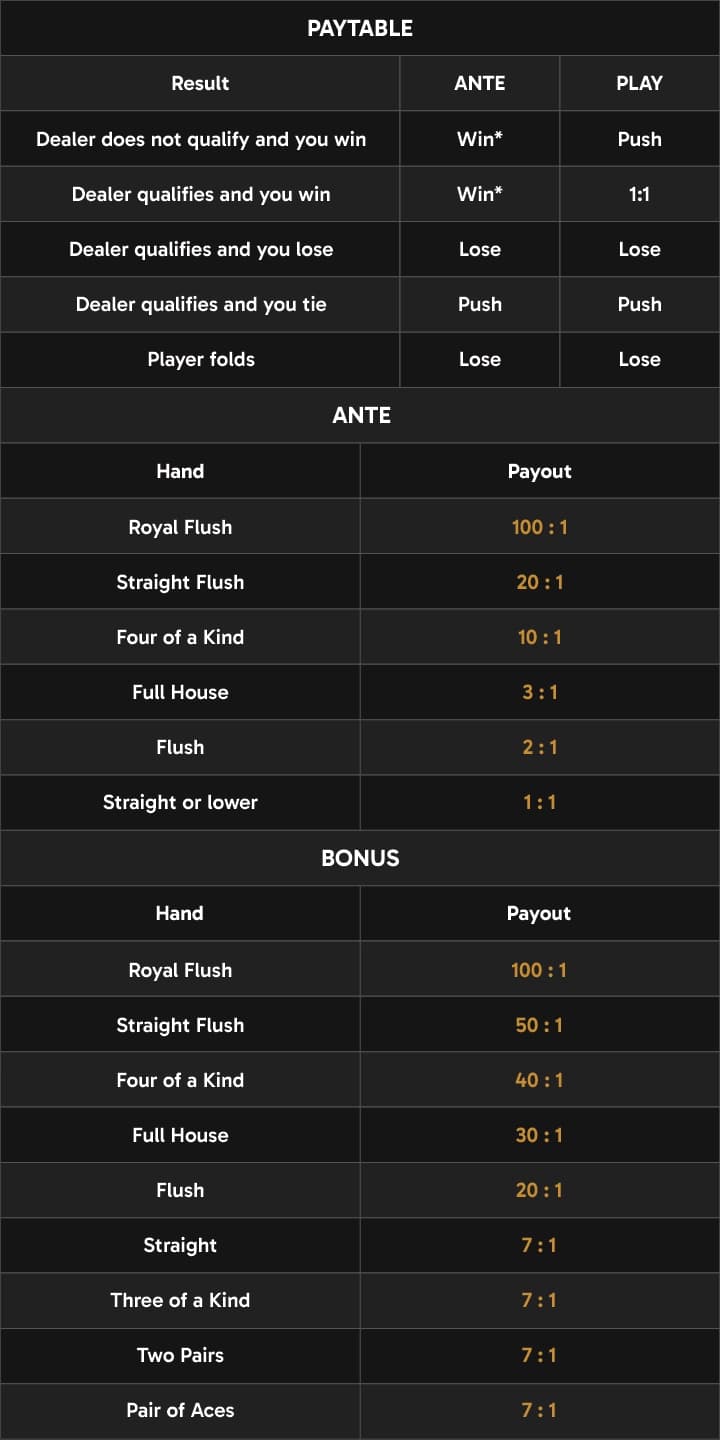
Task: Click the 1:1 PLAY payout cell
Action: pyautogui.click(x=639, y=194)
